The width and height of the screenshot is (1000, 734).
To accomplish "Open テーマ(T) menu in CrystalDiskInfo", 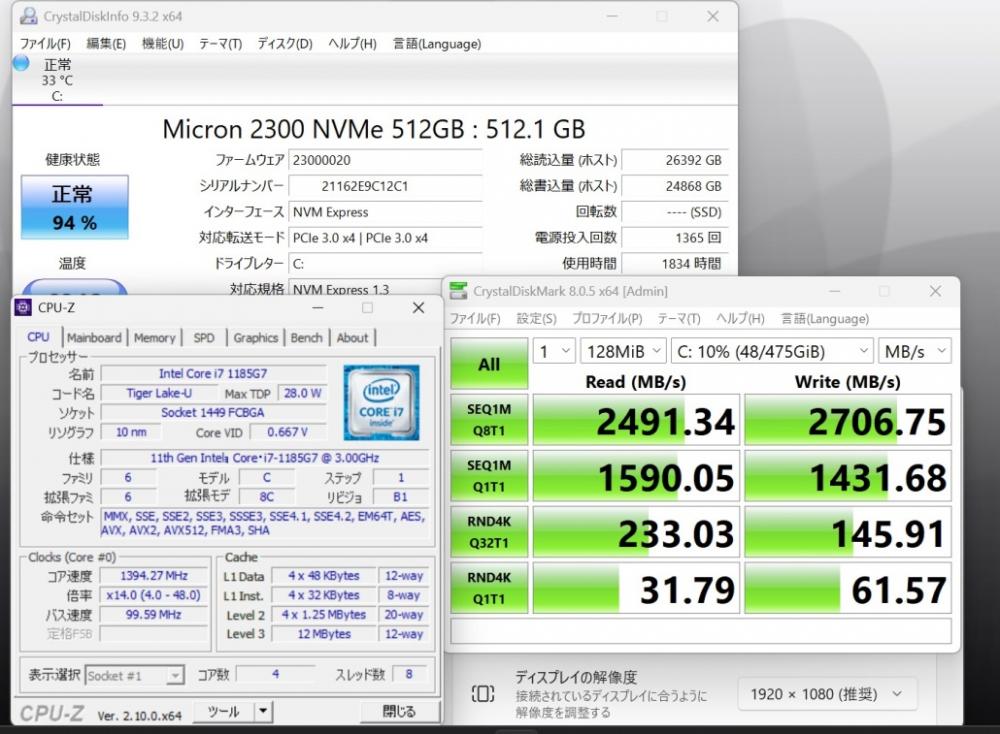I will tap(221, 44).
